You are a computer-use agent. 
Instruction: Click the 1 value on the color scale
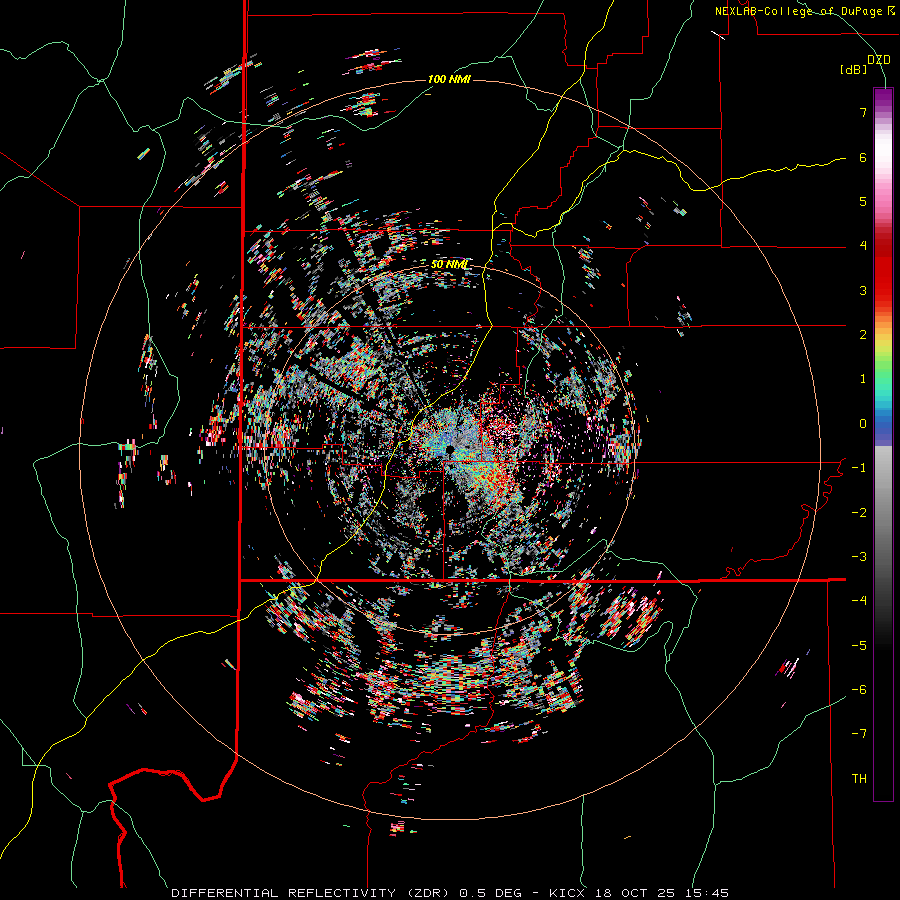863,379
